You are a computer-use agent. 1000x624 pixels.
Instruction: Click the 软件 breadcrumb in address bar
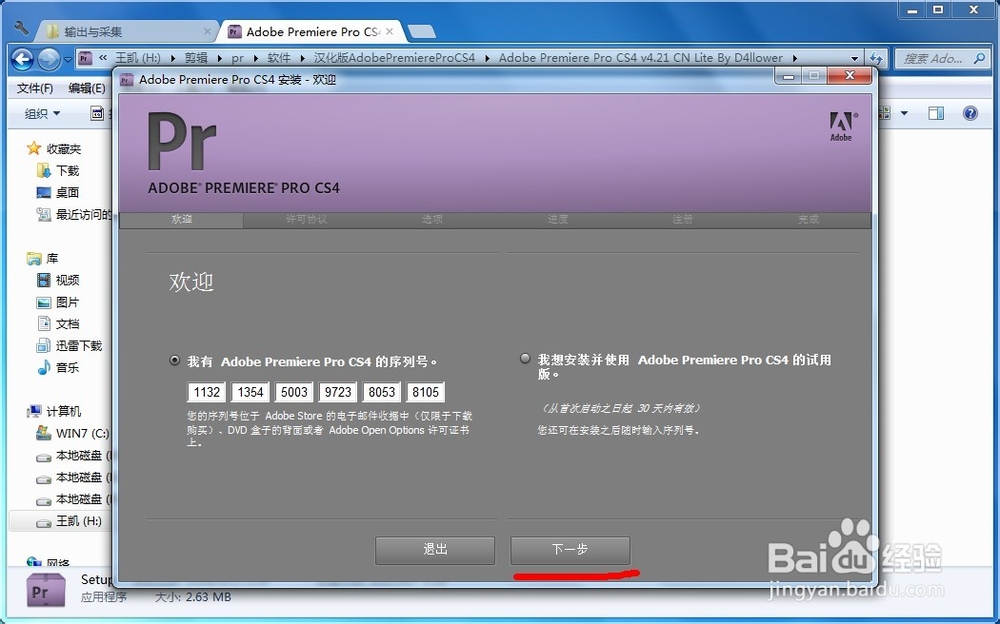pyautogui.click(x=279, y=58)
